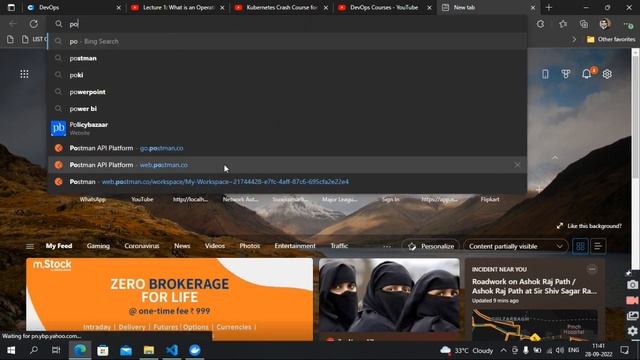640x360 pixels.
Task: Open 'Content partially visible' dropdown
Action: point(516,246)
